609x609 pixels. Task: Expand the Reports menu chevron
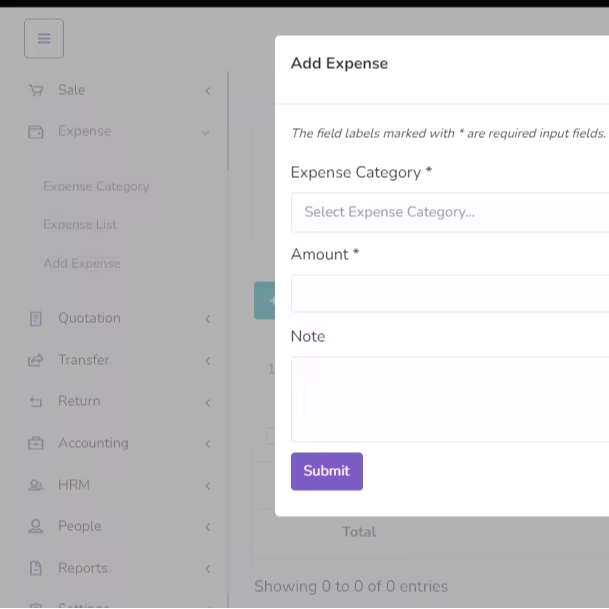point(208,569)
